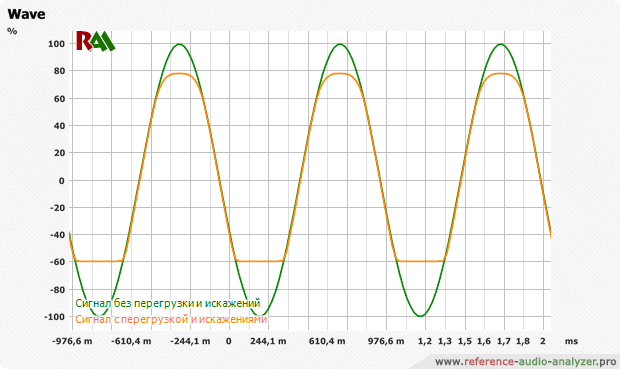Click the 0 label on the Y axis
Screen dimensions: 620x369
click(62, 181)
